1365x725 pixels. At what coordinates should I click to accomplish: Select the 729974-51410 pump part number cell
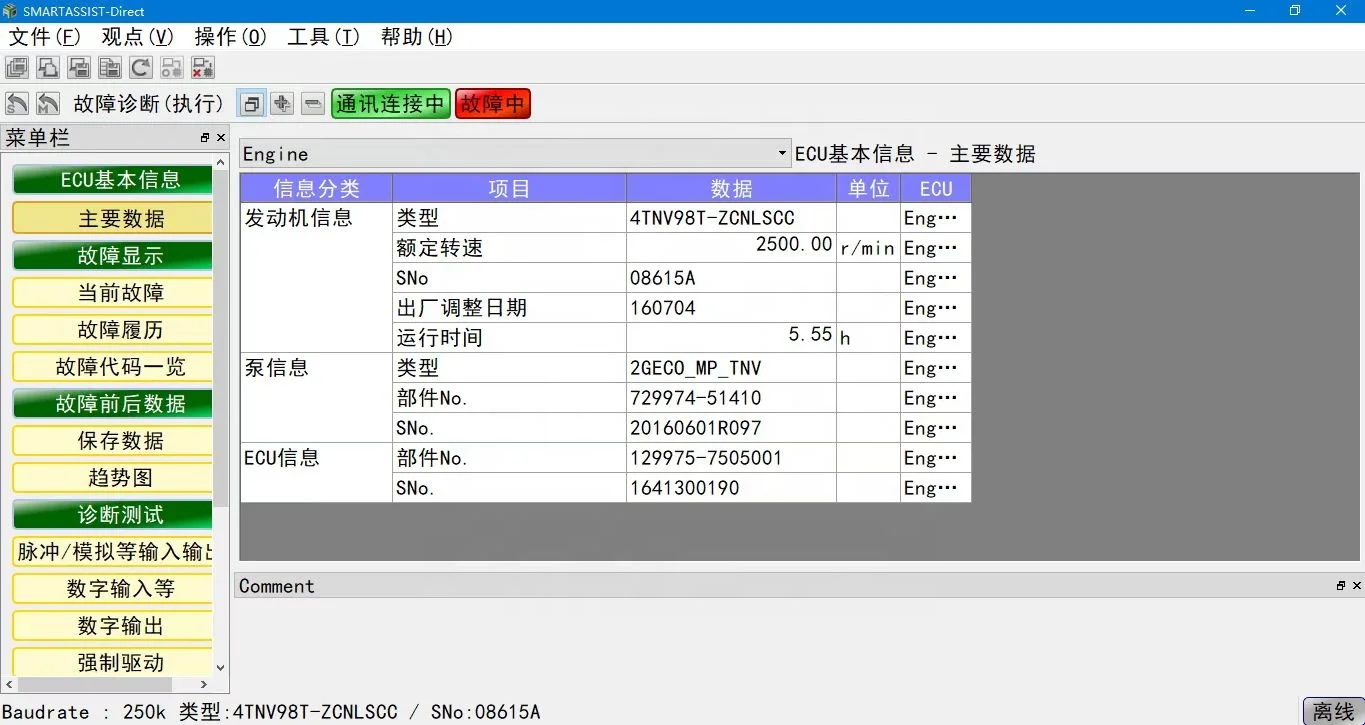[x=732, y=398]
